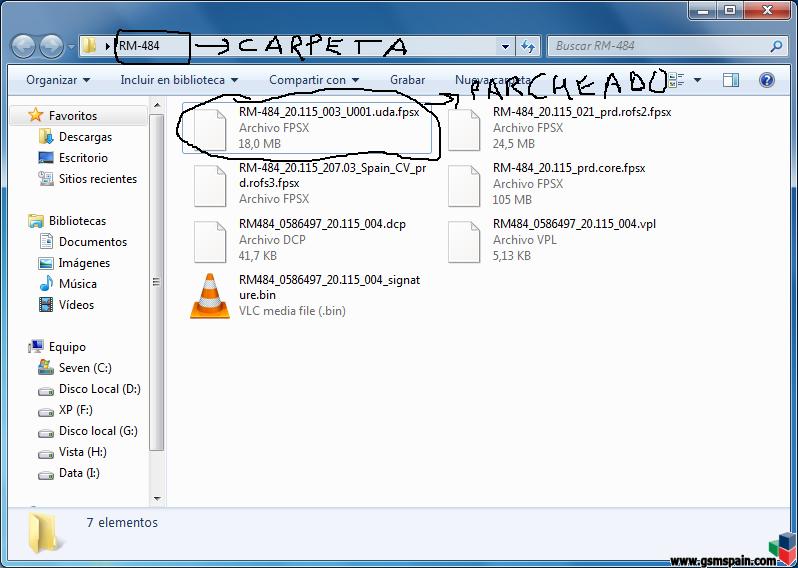Select Bibliotecas in navigation pane
The width and height of the screenshot is (798, 568).
coord(77,221)
